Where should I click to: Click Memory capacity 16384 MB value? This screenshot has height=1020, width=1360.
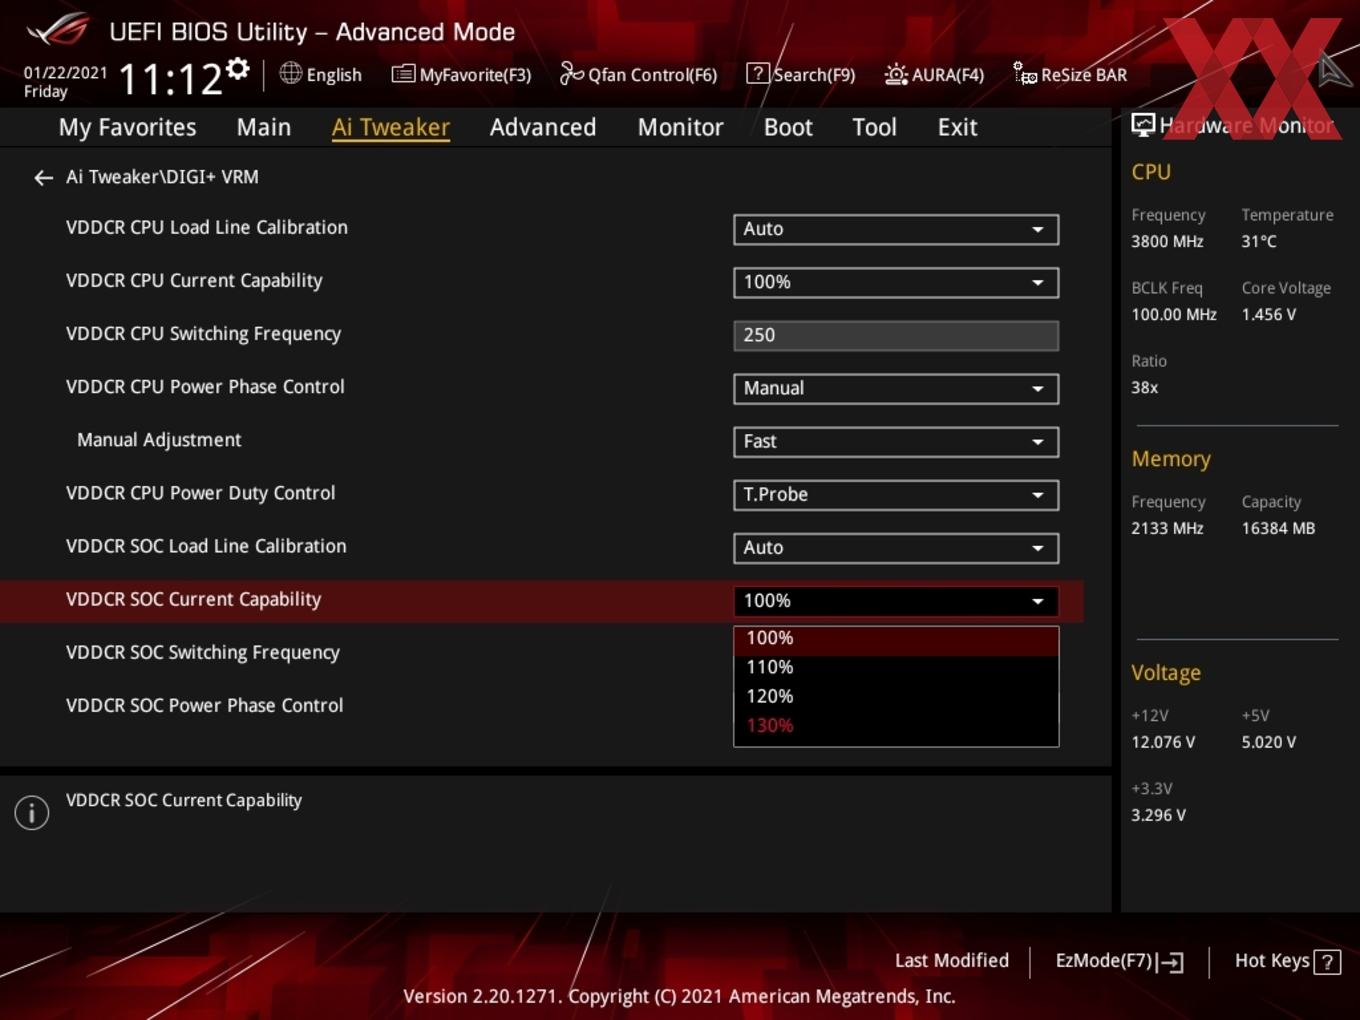pyautogui.click(x=1278, y=529)
